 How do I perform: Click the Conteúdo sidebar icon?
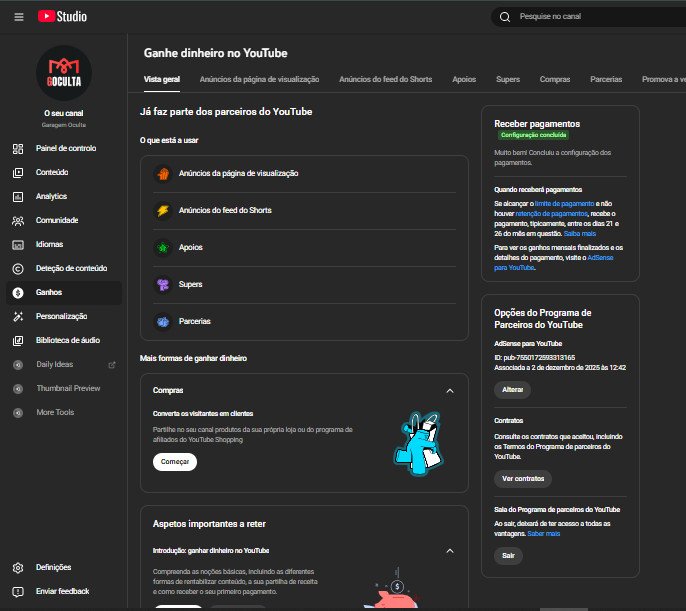tap(18, 173)
